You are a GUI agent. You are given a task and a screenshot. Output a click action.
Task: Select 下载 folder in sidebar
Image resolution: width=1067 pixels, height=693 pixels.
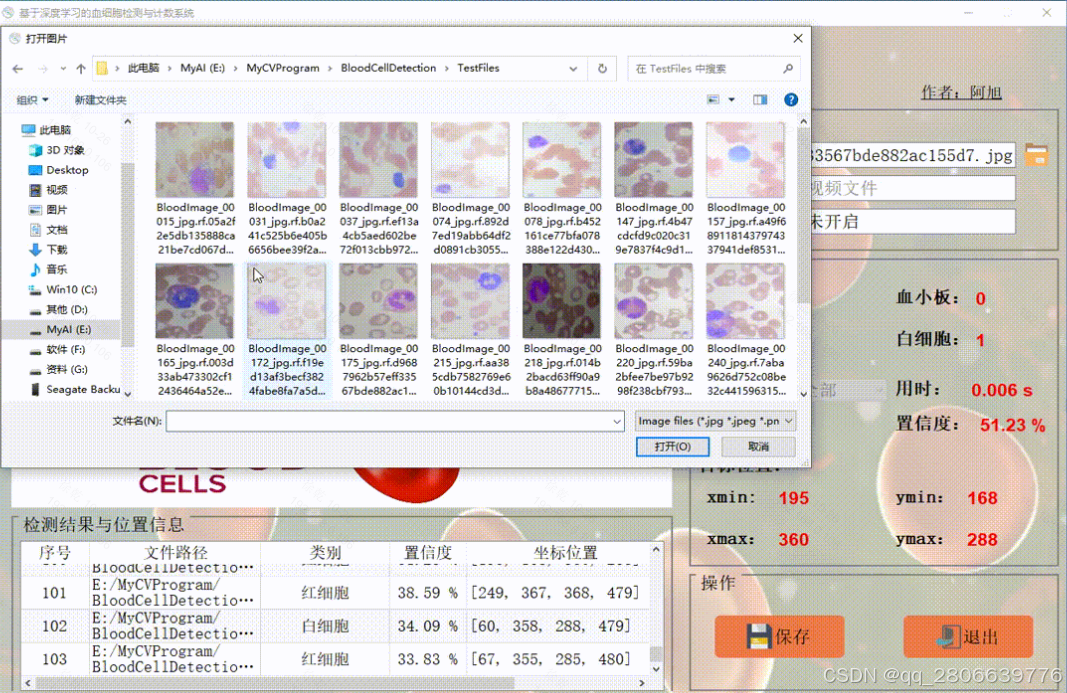tap(48, 249)
